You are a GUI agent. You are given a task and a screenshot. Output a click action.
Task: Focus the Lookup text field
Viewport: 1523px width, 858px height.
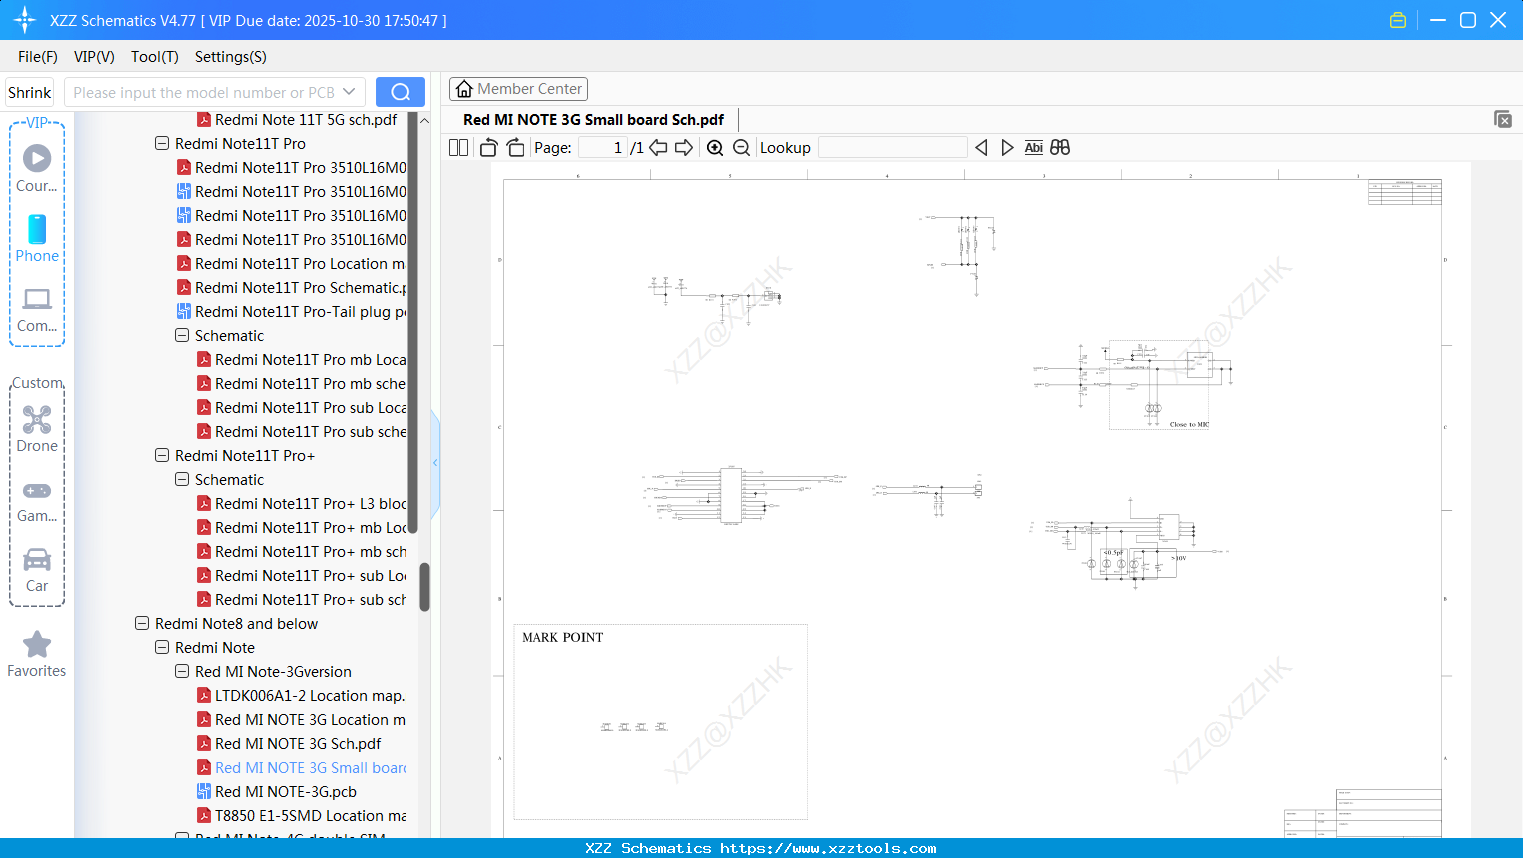(893, 148)
